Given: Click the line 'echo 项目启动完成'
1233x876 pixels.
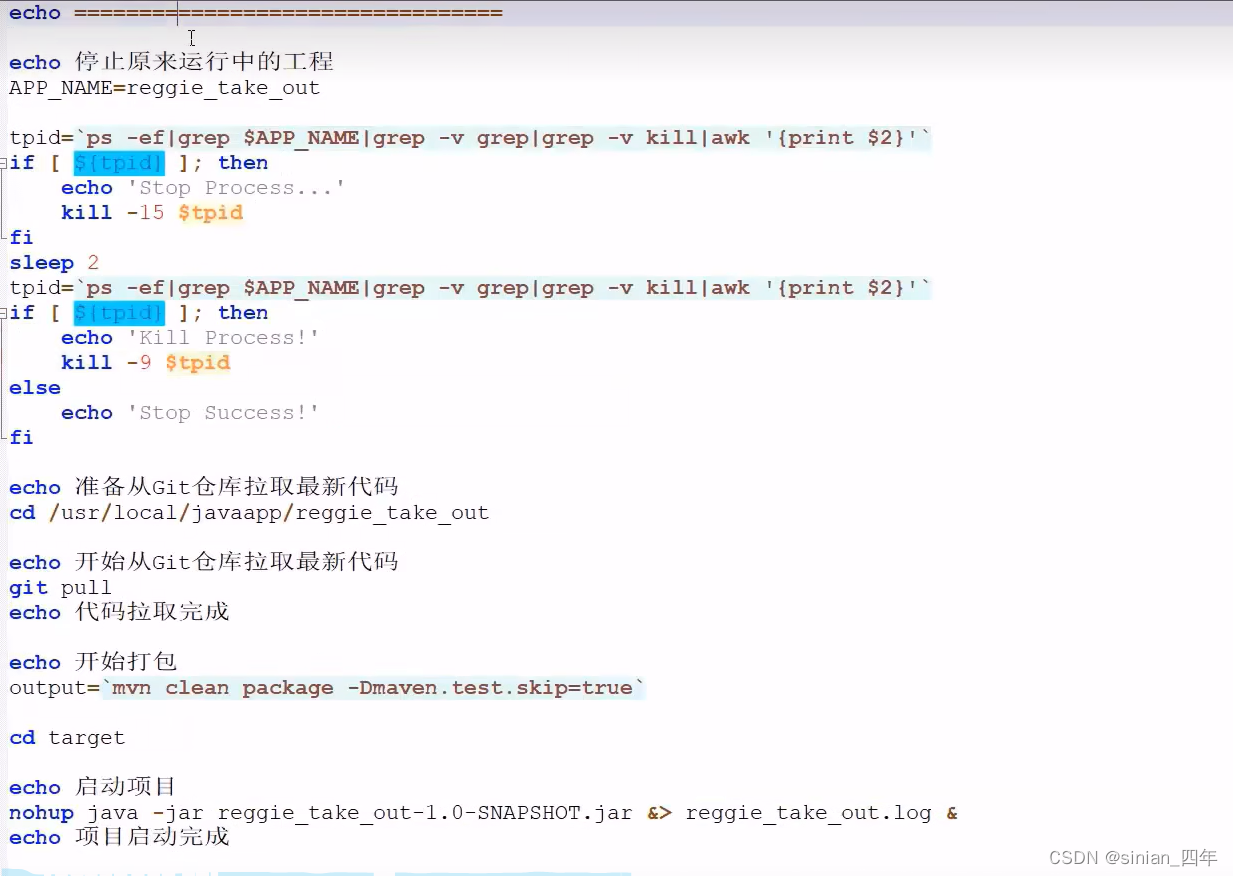Looking at the screenshot, I should [x=120, y=837].
